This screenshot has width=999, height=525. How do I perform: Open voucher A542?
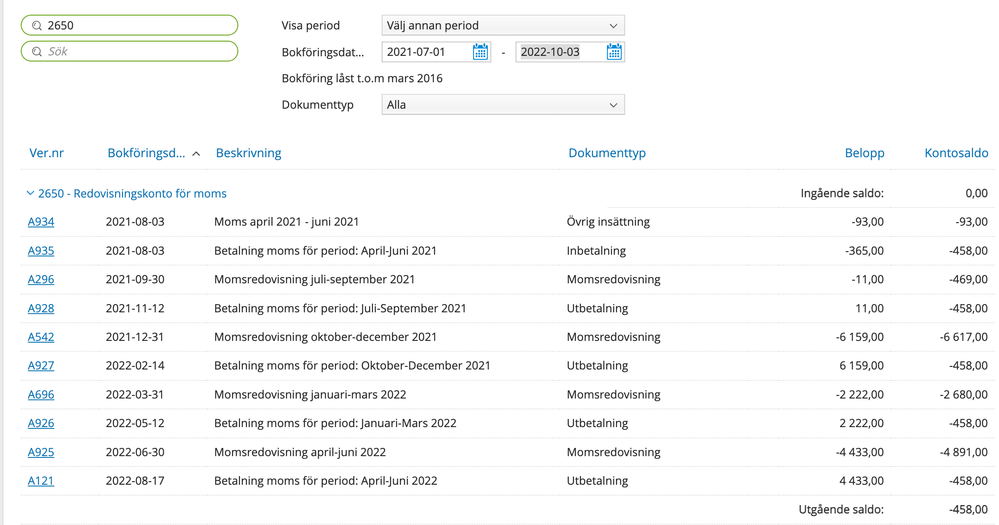41,337
